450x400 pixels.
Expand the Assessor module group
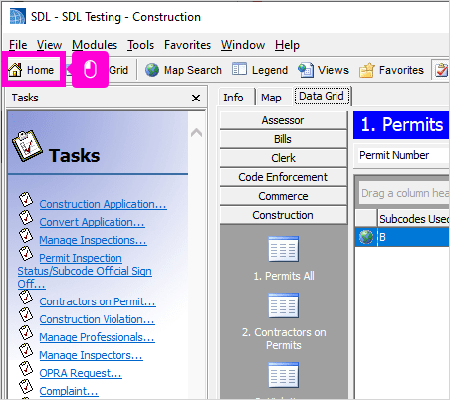click(283, 120)
